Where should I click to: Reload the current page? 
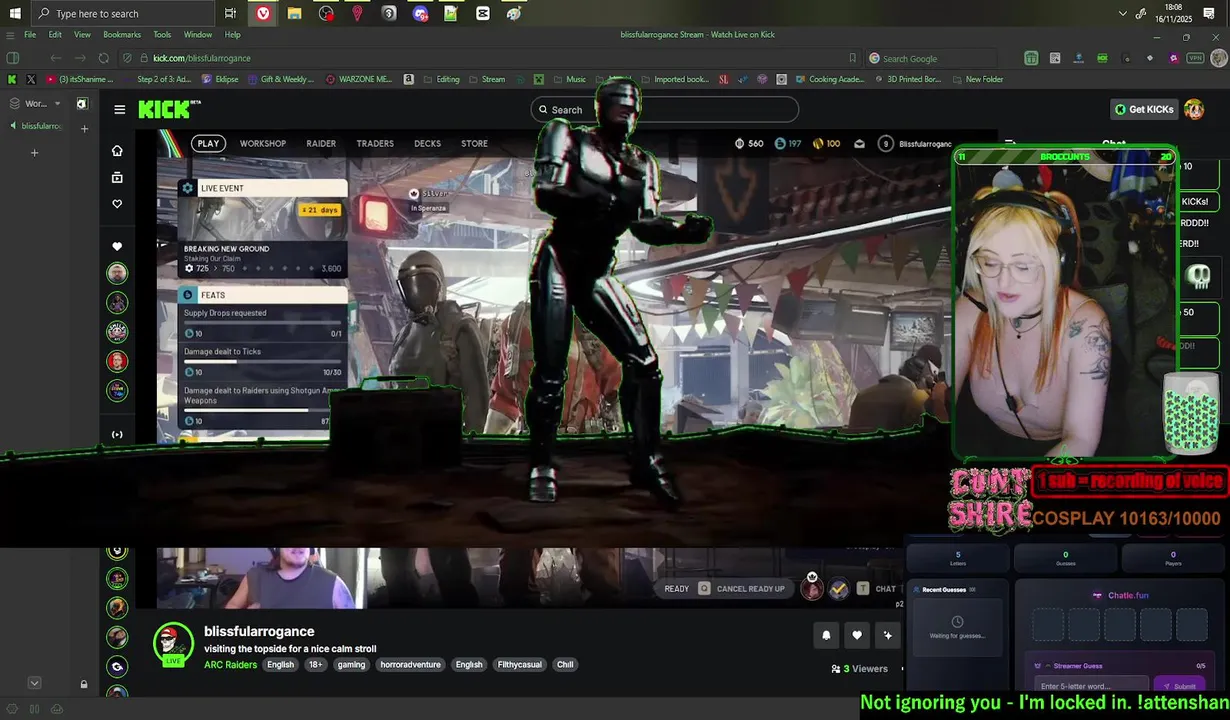[x=103, y=58]
